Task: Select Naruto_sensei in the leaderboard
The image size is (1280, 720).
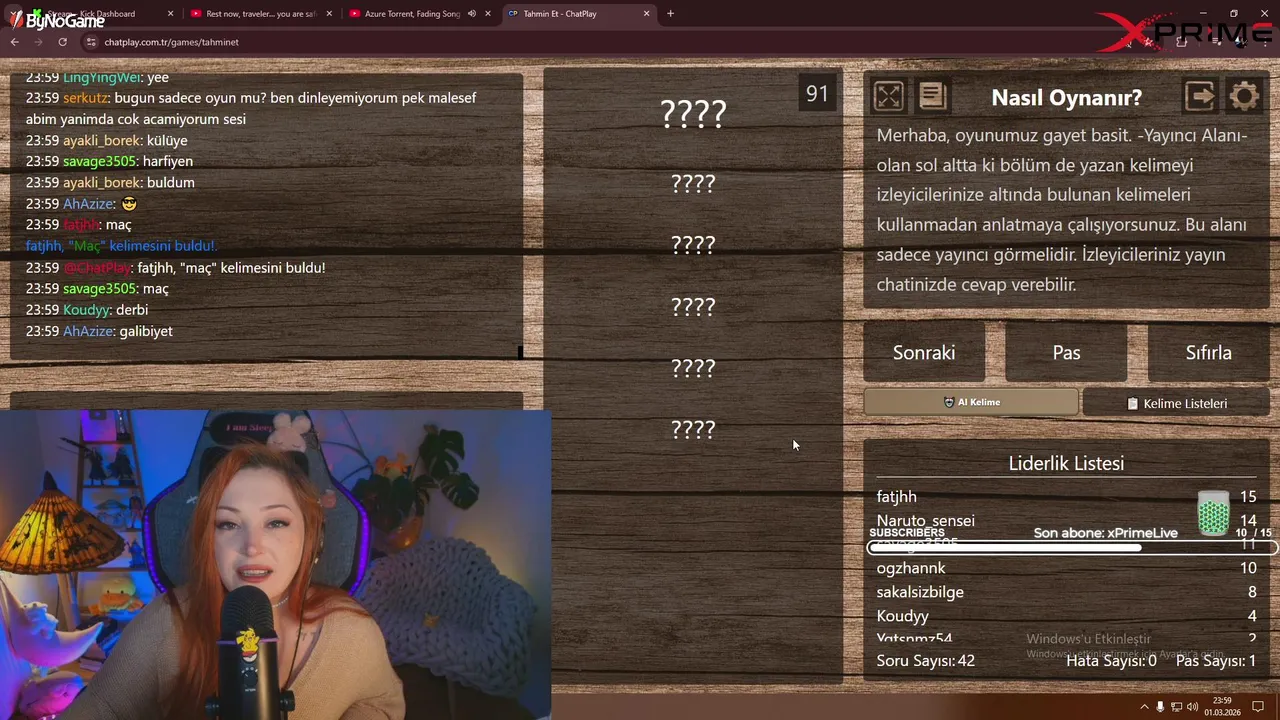Action: pos(925,520)
